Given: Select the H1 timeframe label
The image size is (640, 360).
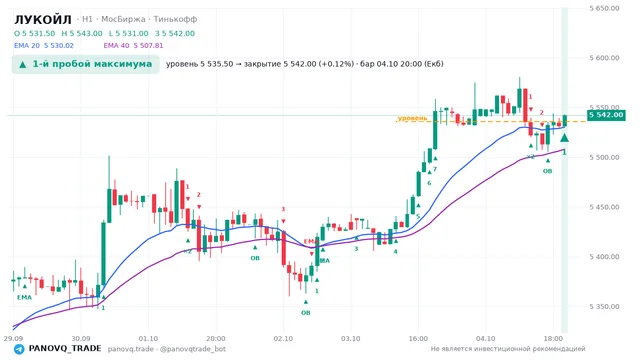Looking at the screenshot, I should click(x=87, y=19).
